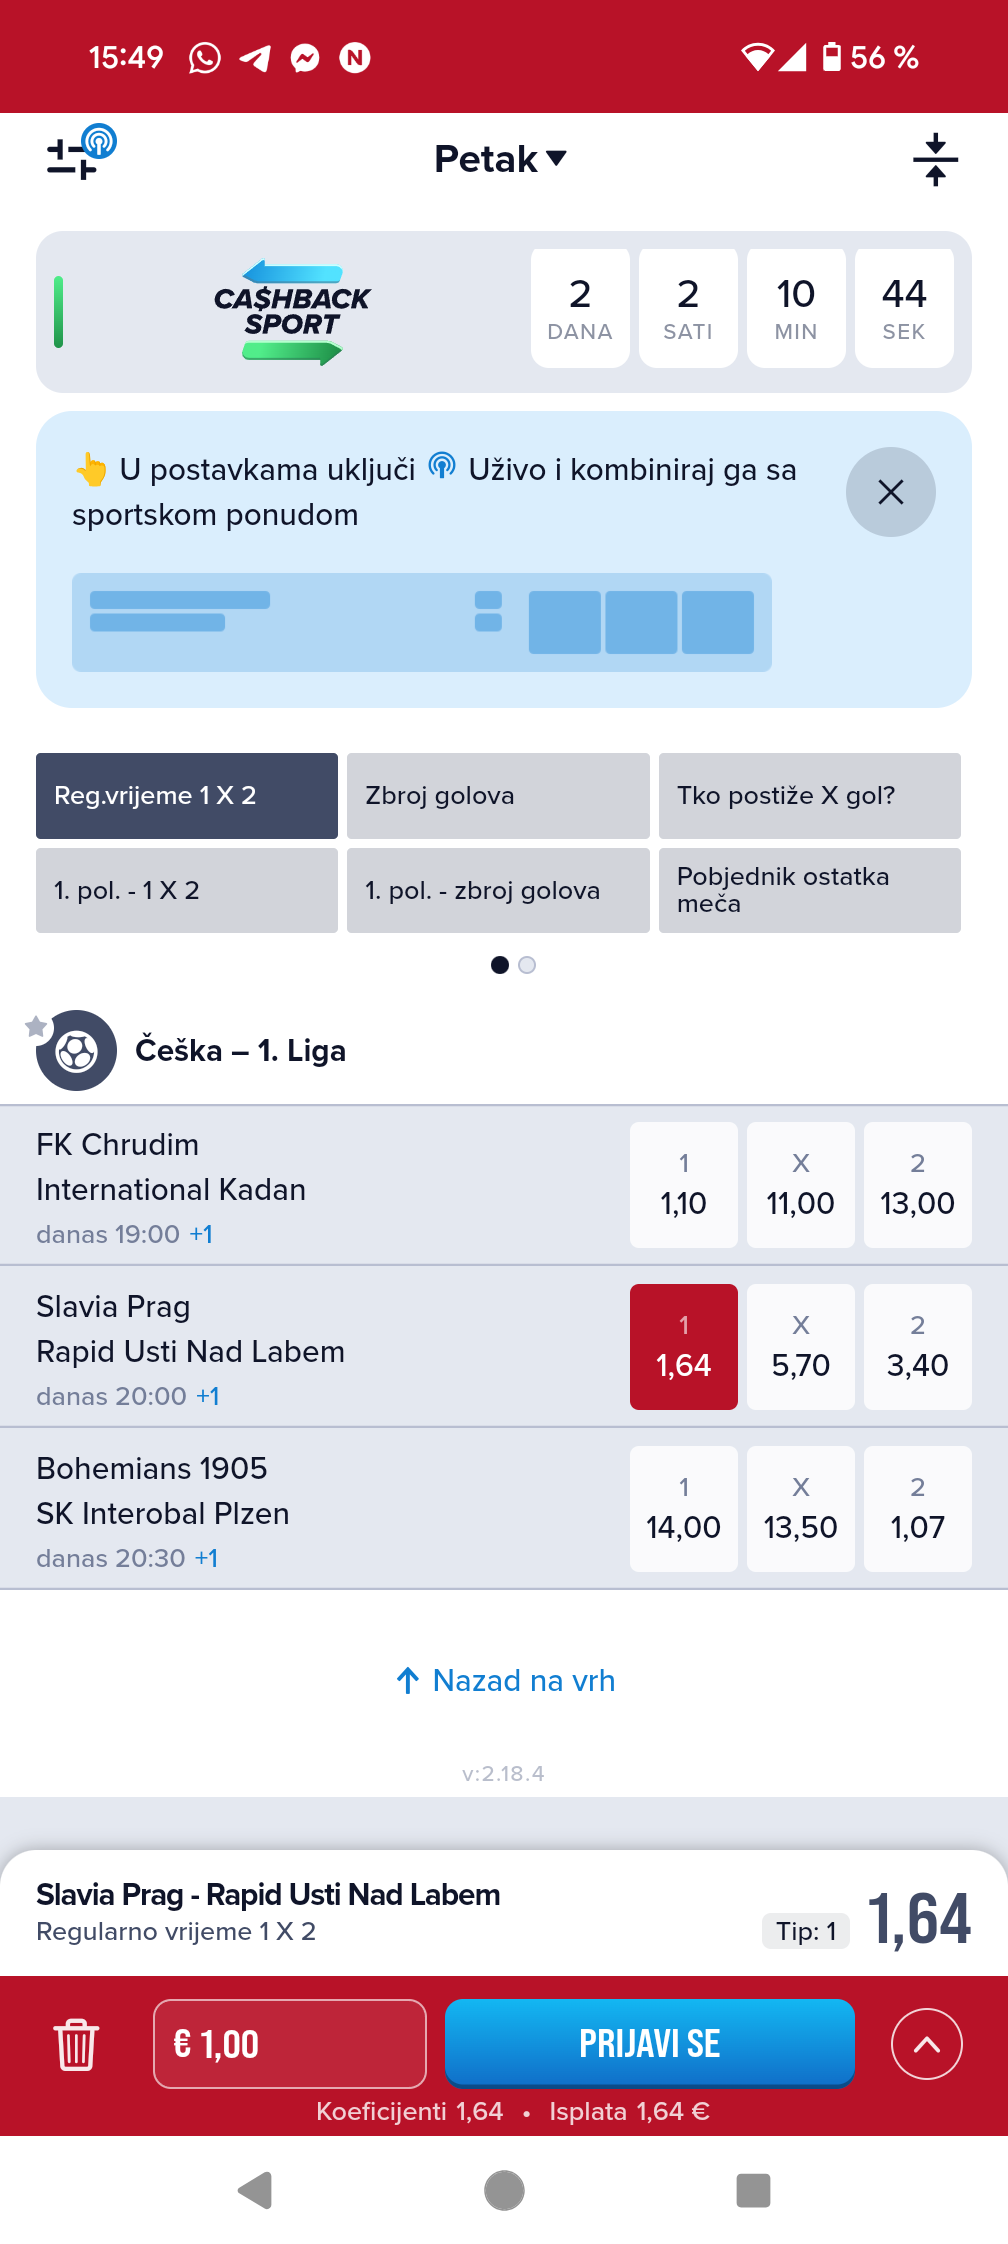Deselect Slavia Prag home win odds 1,64
The height and width of the screenshot is (2244, 1008).
pos(684,1347)
